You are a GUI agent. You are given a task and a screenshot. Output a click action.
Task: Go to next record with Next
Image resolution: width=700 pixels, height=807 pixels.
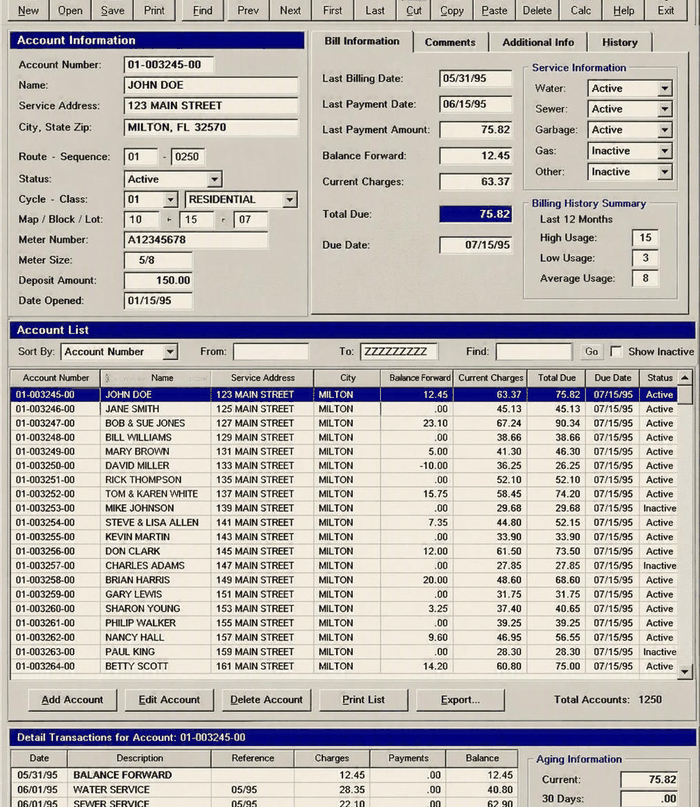[x=290, y=10]
